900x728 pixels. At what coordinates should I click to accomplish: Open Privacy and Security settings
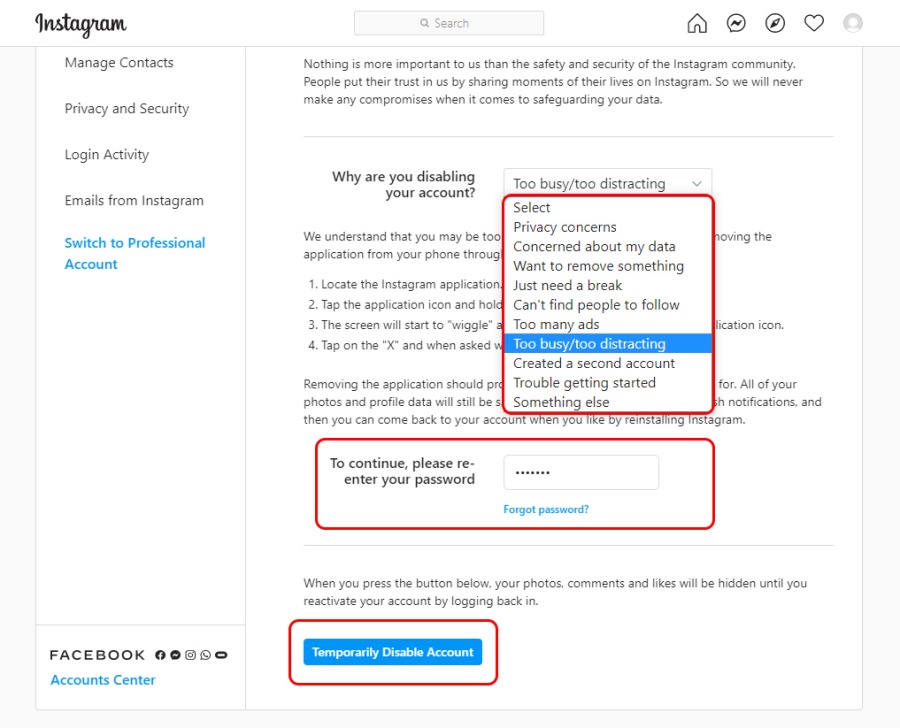127,109
